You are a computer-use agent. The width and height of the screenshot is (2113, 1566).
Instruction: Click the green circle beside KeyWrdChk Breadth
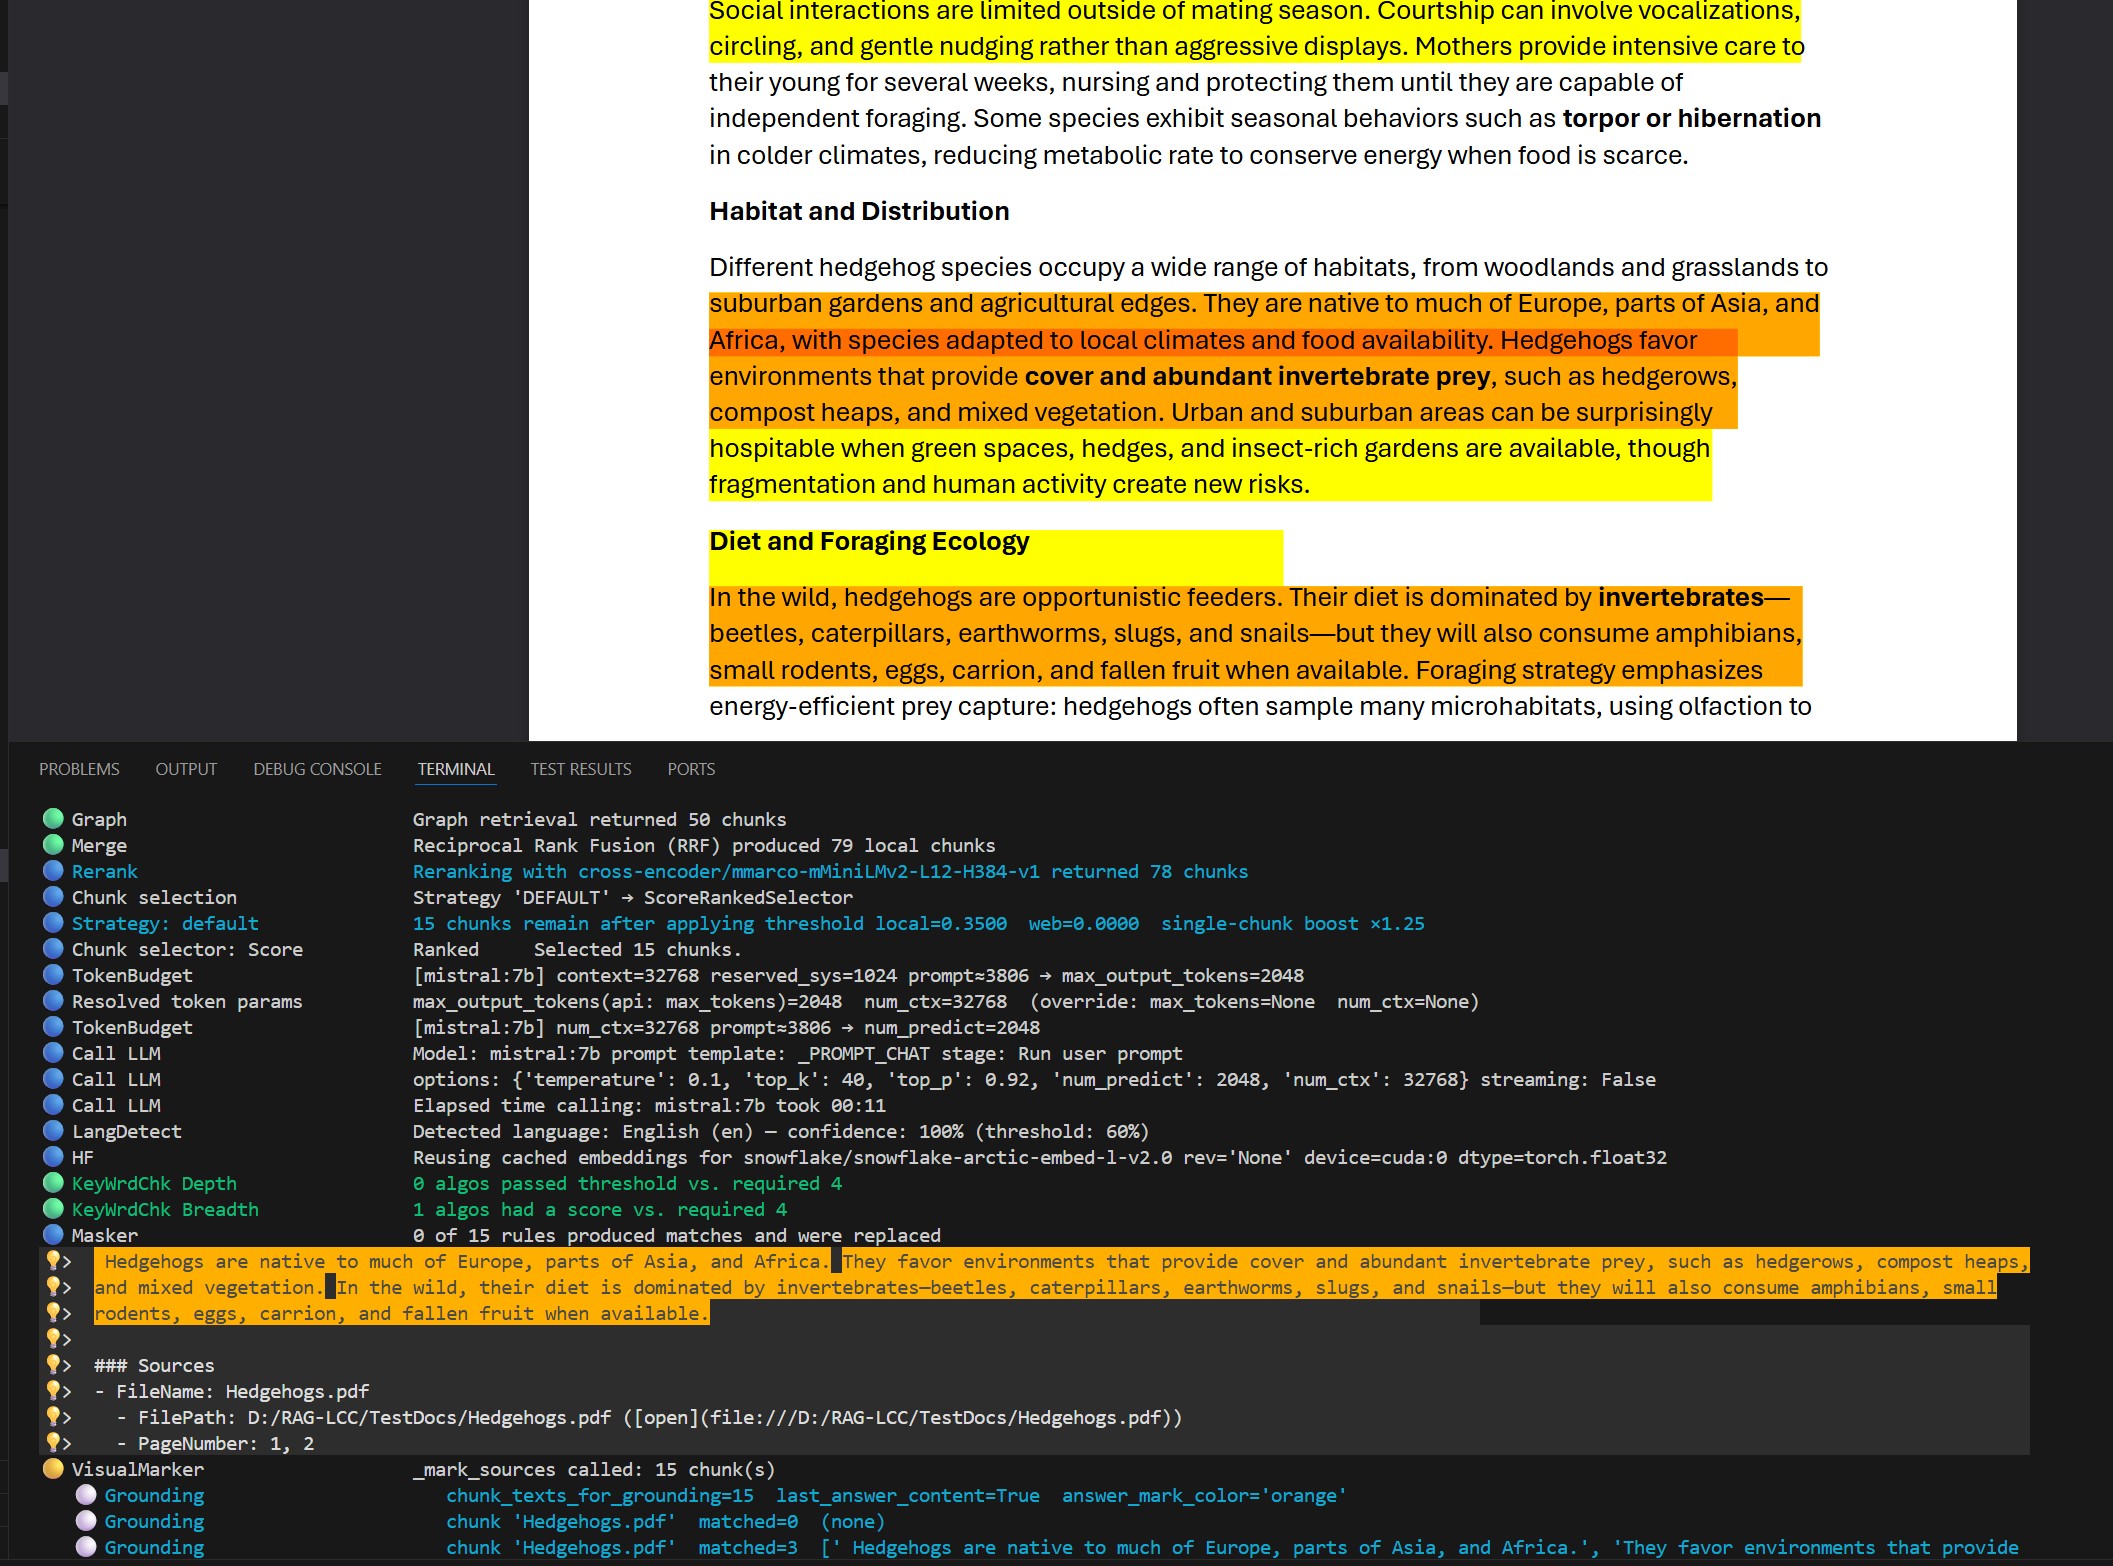pyautogui.click(x=53, y=1208)
